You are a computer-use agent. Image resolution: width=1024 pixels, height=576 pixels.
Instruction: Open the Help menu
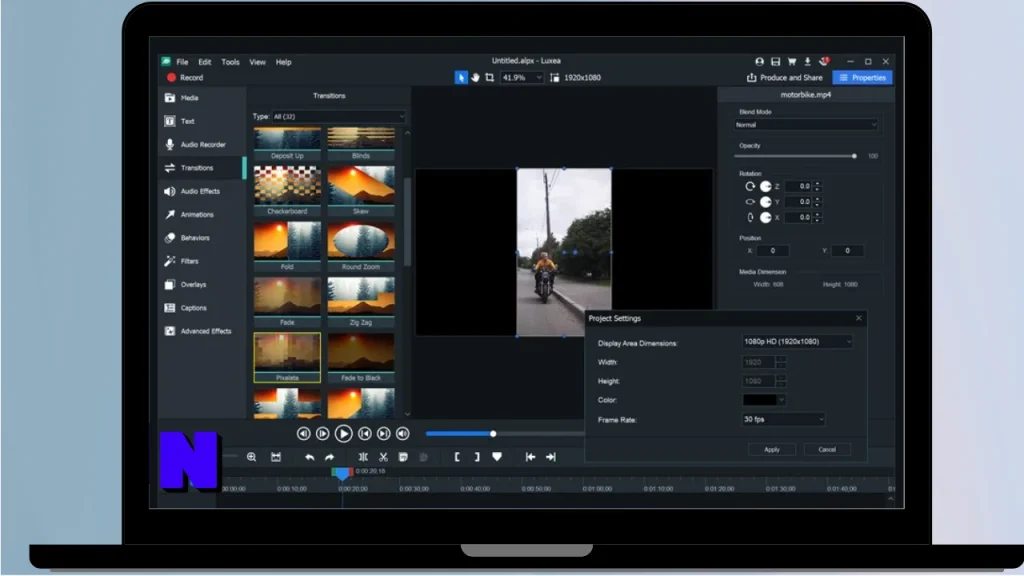283,62
